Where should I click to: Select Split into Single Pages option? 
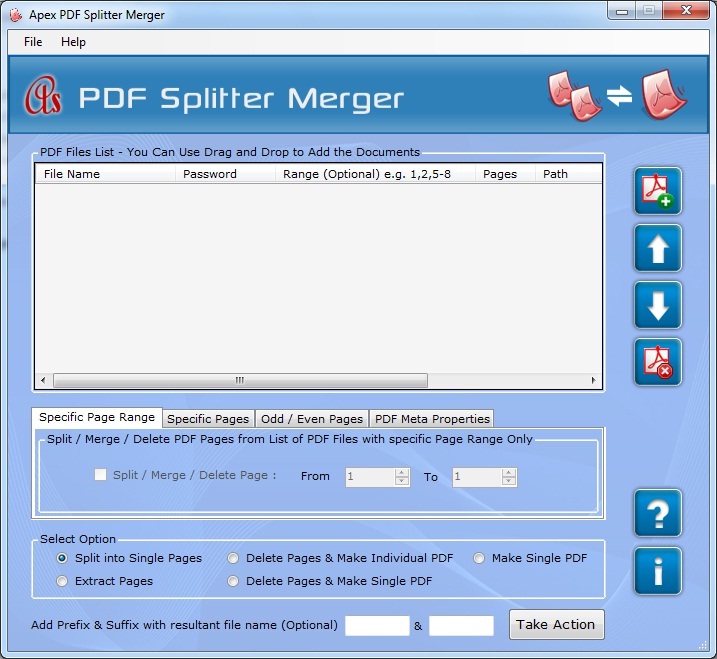coord(62,558)
